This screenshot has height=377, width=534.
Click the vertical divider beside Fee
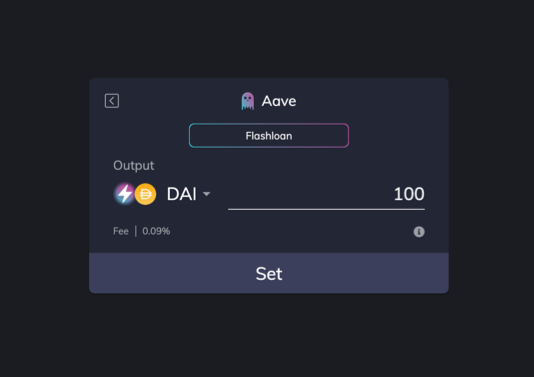[136, 231]
